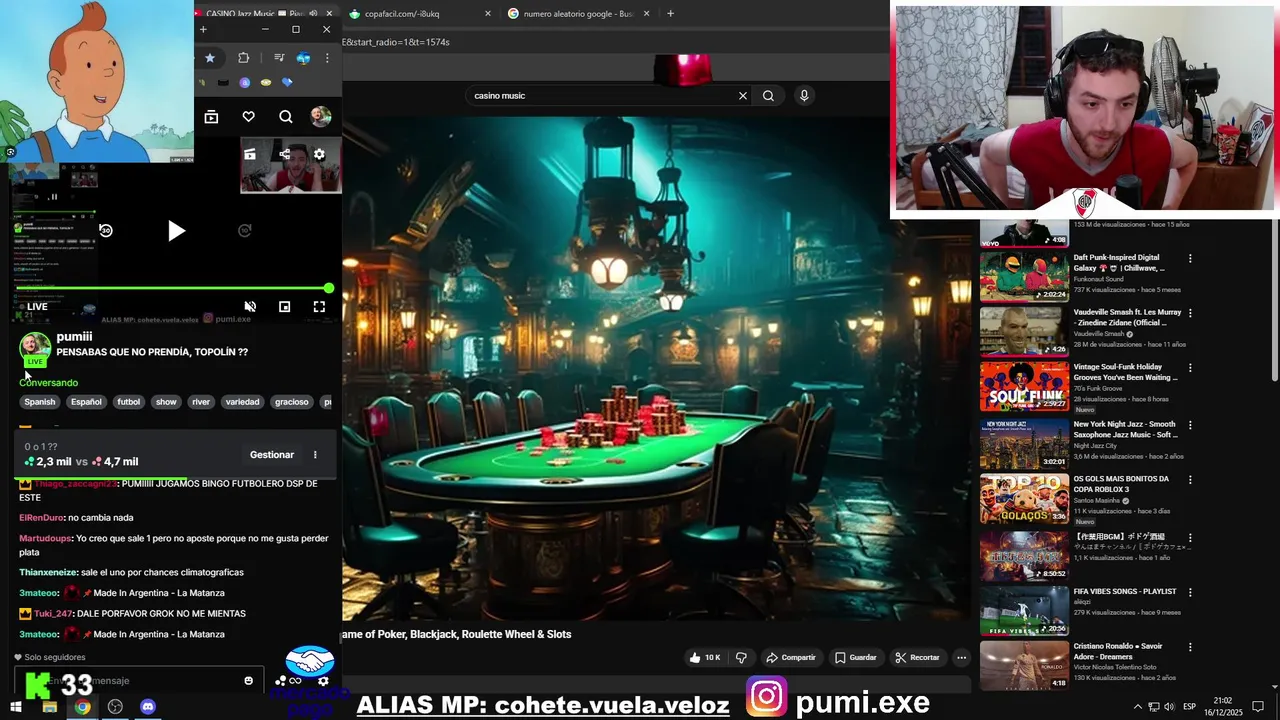Screen dimensions: 1280x720
Task: Switch to numero aleatorio google tab
Action: [x=578, y=13]
